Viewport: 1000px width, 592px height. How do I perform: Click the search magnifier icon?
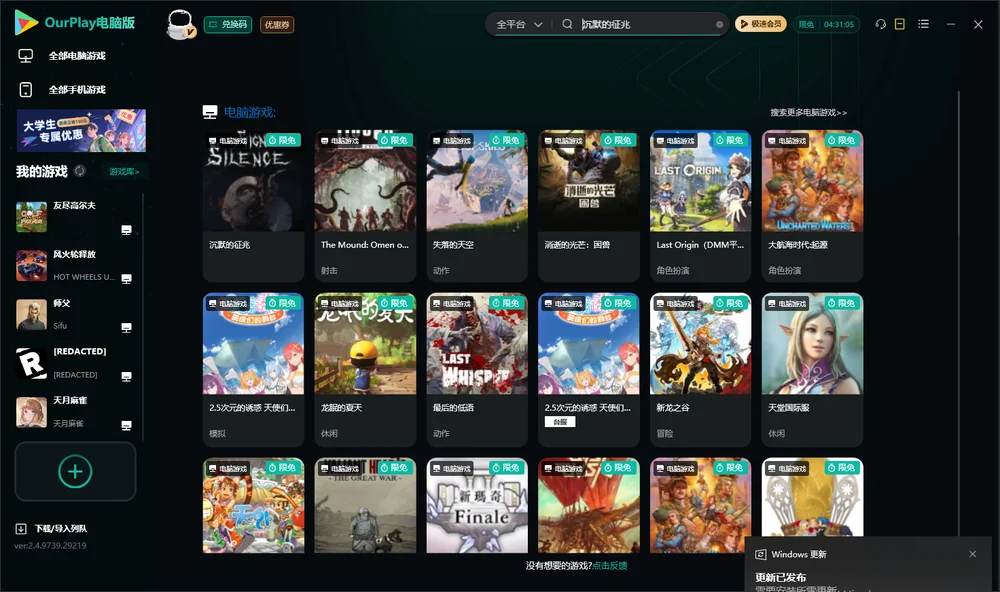click(x=567, y=24)
